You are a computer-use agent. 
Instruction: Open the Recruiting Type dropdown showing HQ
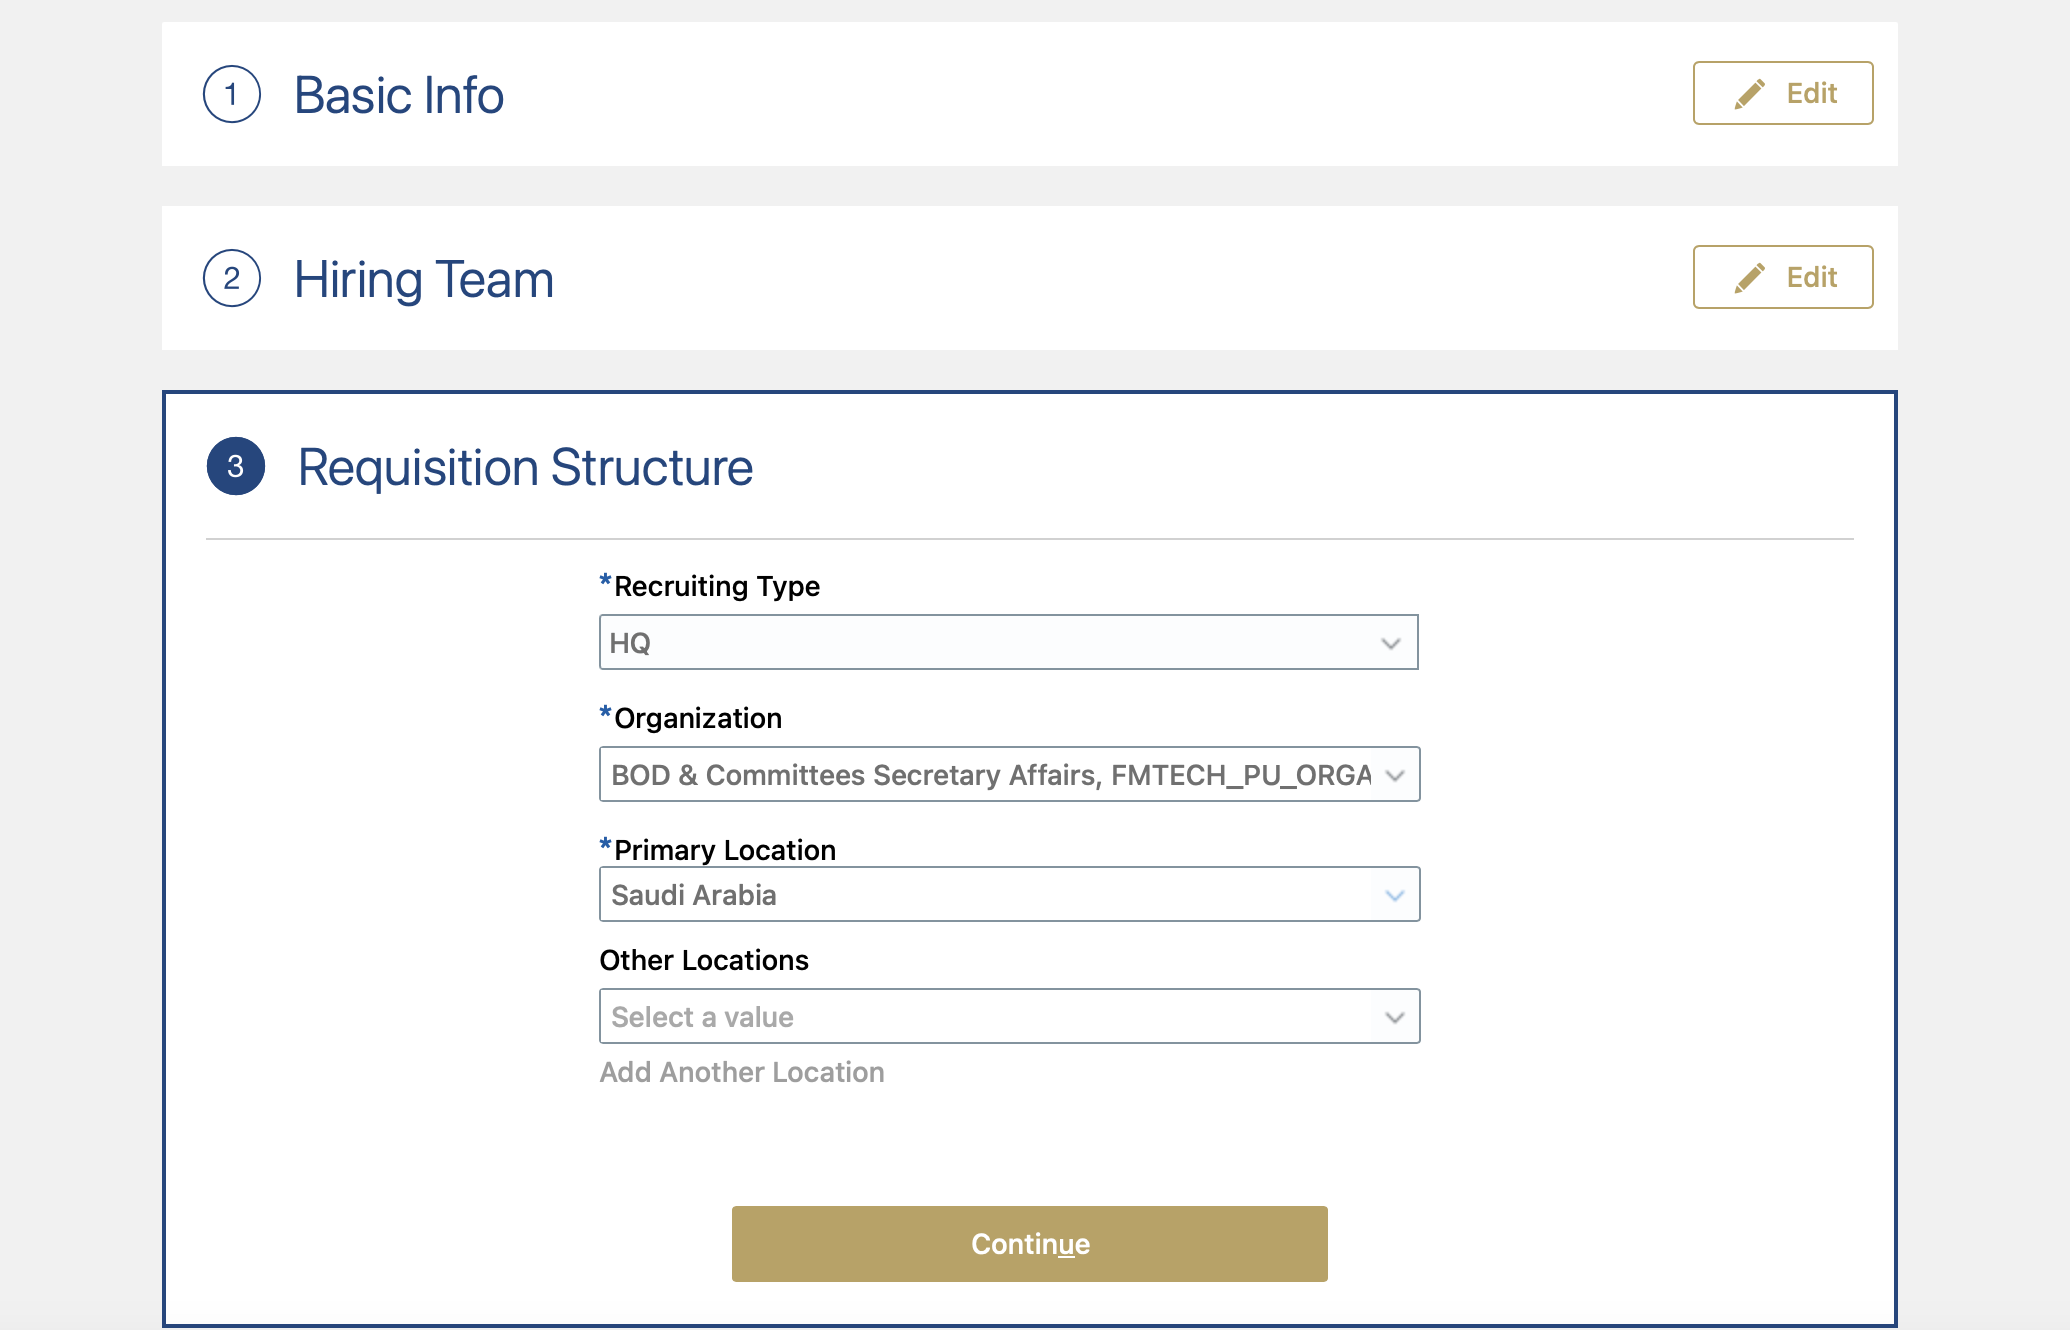click(x=1008, y=642)
